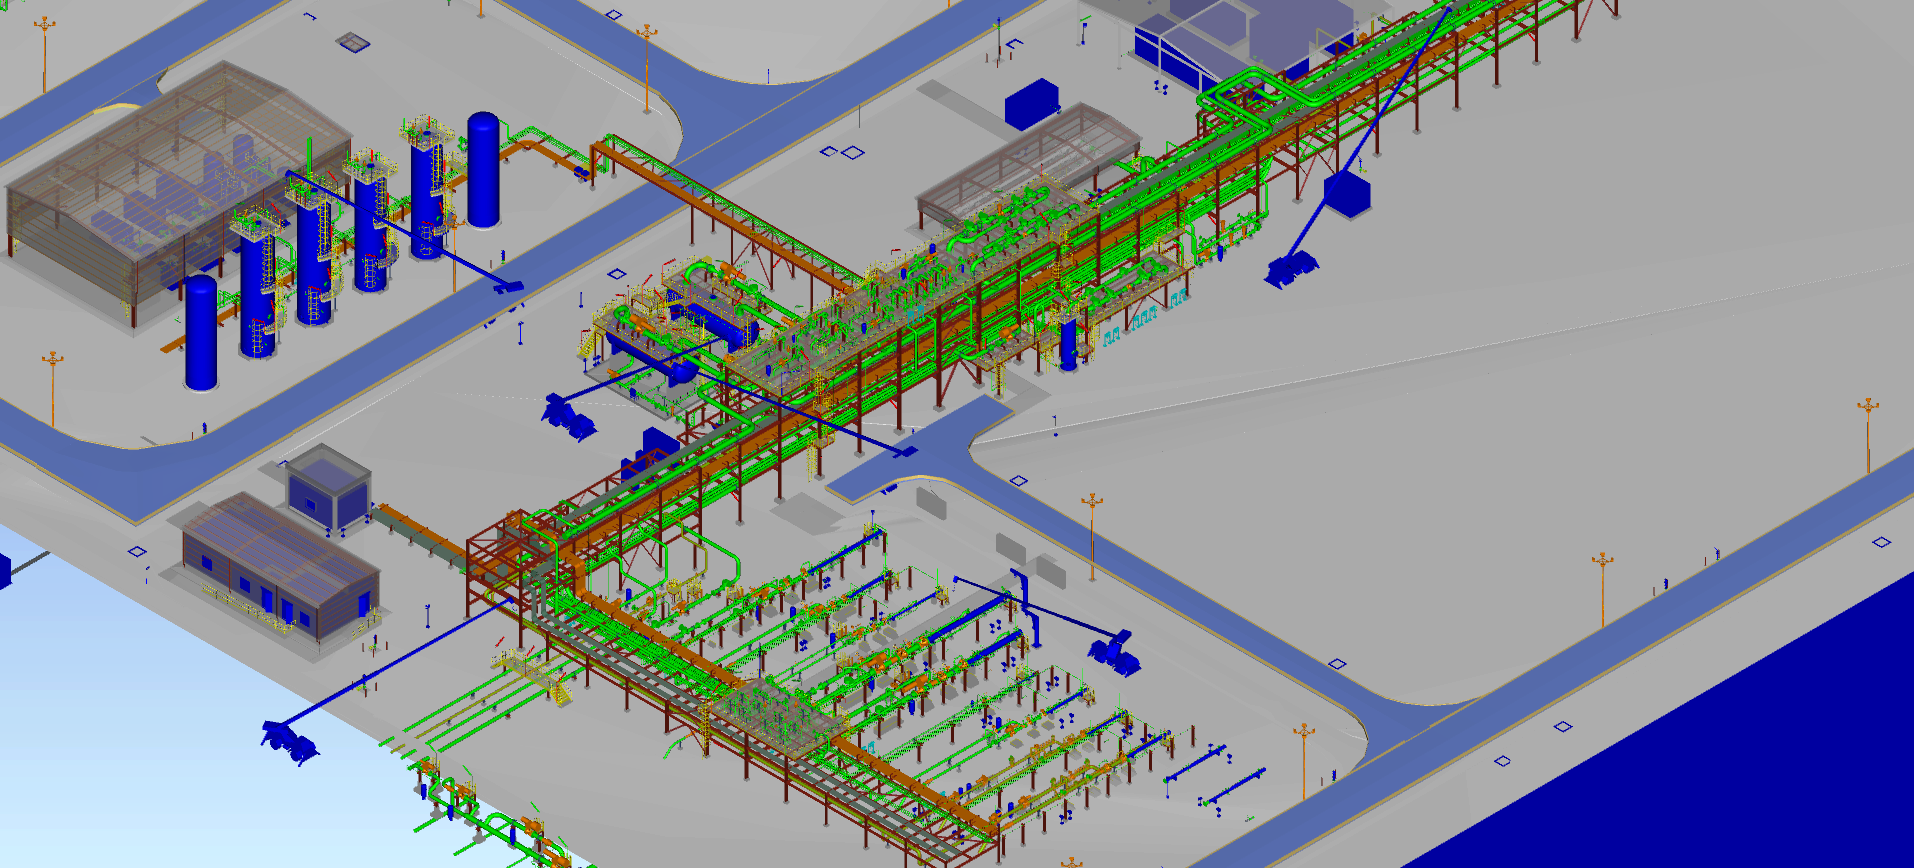Pick the standalone blue cylindrical tank beside towers

(483, 169)
